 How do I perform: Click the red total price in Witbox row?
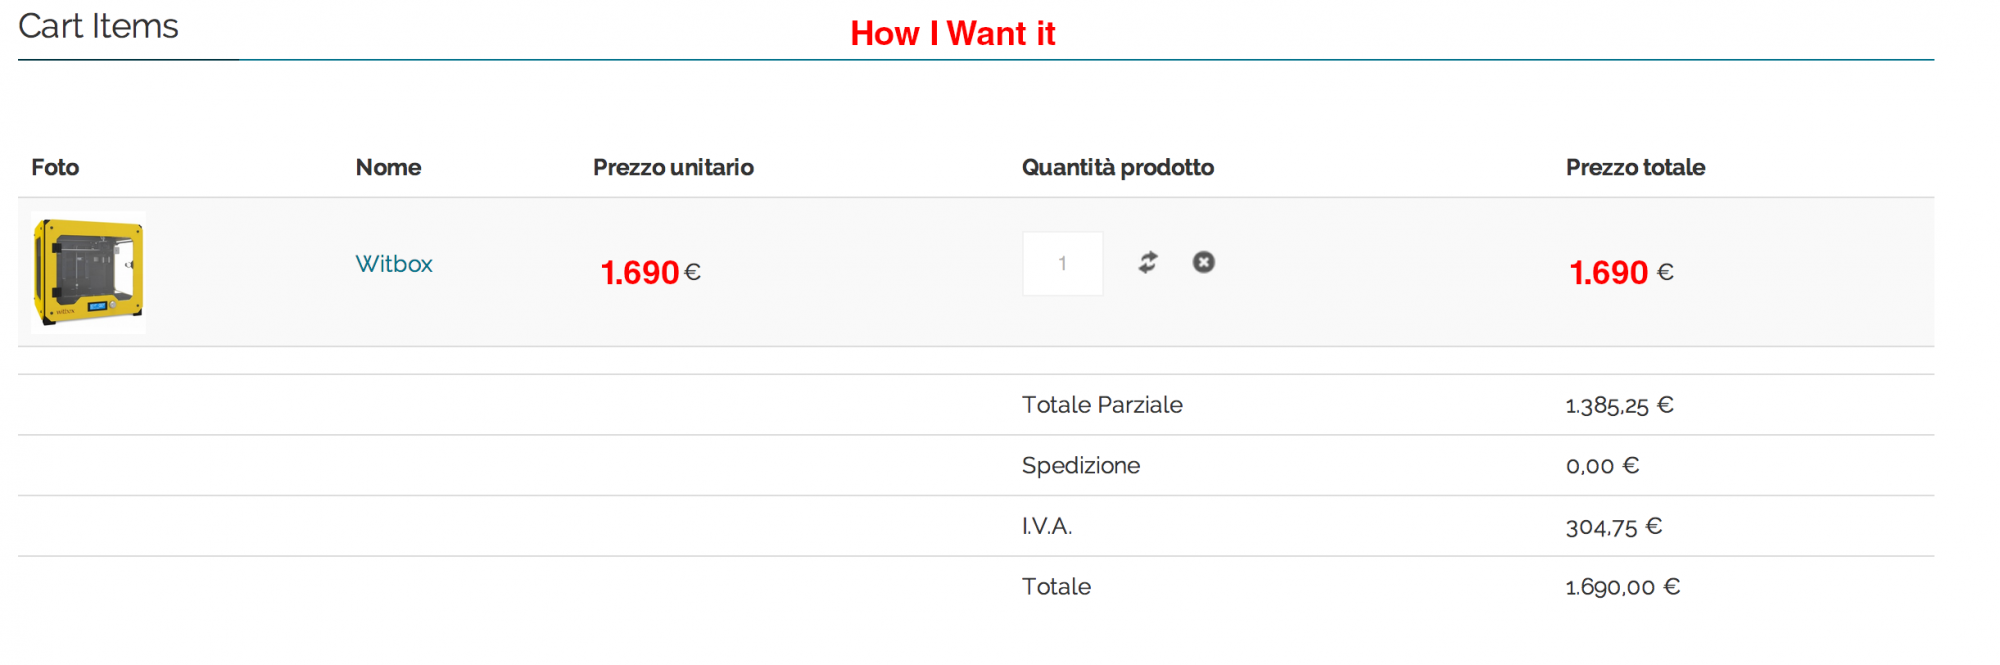pyautogui.click(x=1620, y=272)
